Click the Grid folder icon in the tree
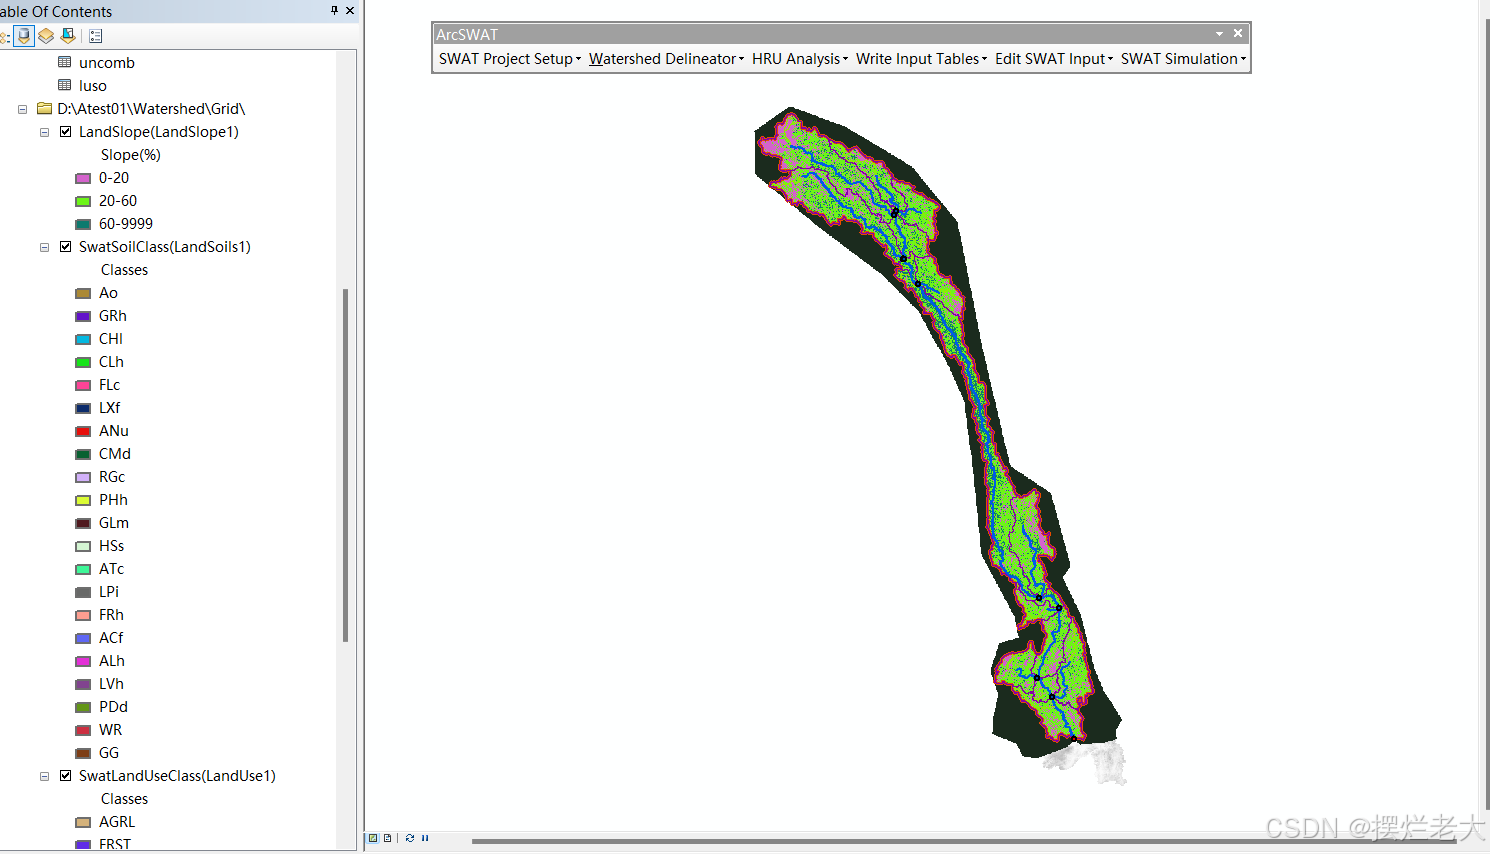1490x854 pixels. [44, 108]
